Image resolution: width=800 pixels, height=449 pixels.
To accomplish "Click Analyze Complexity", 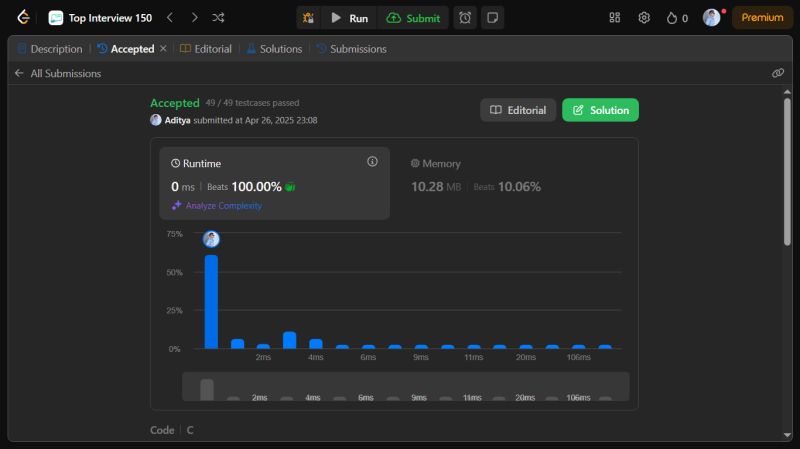I will (217, 206).
